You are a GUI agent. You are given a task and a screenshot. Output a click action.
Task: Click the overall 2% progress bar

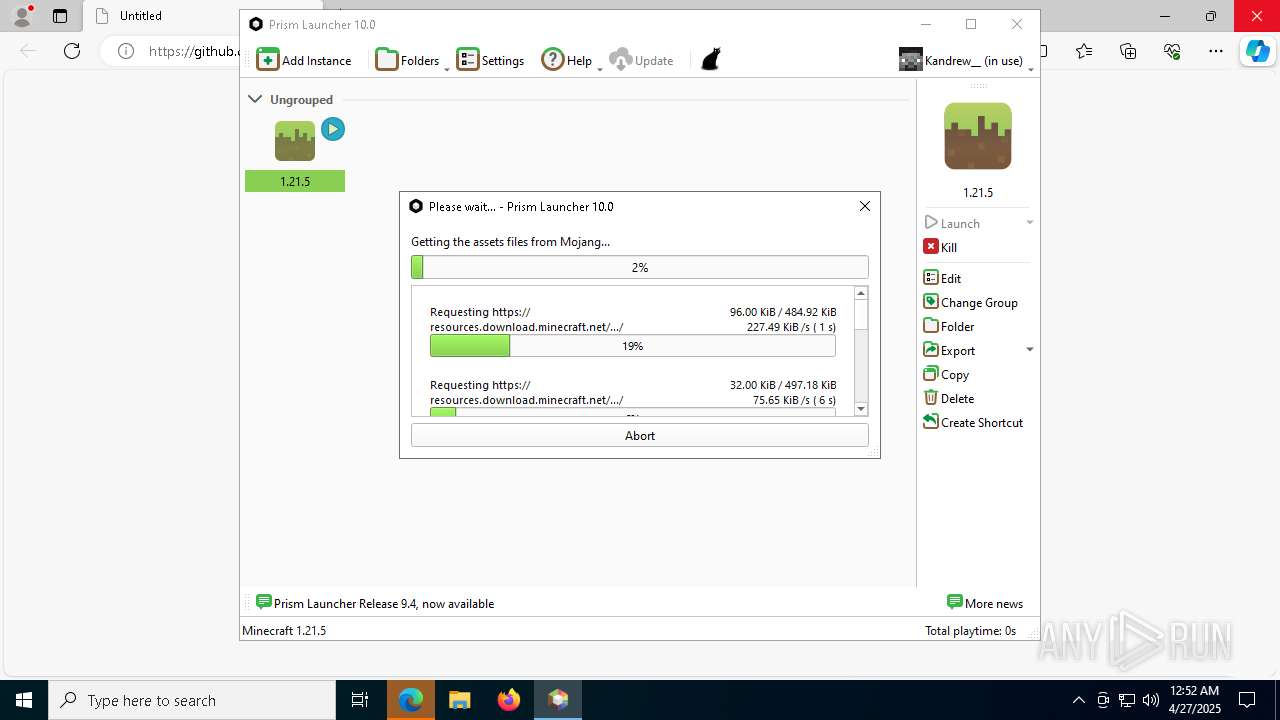[x=640, y=267]
